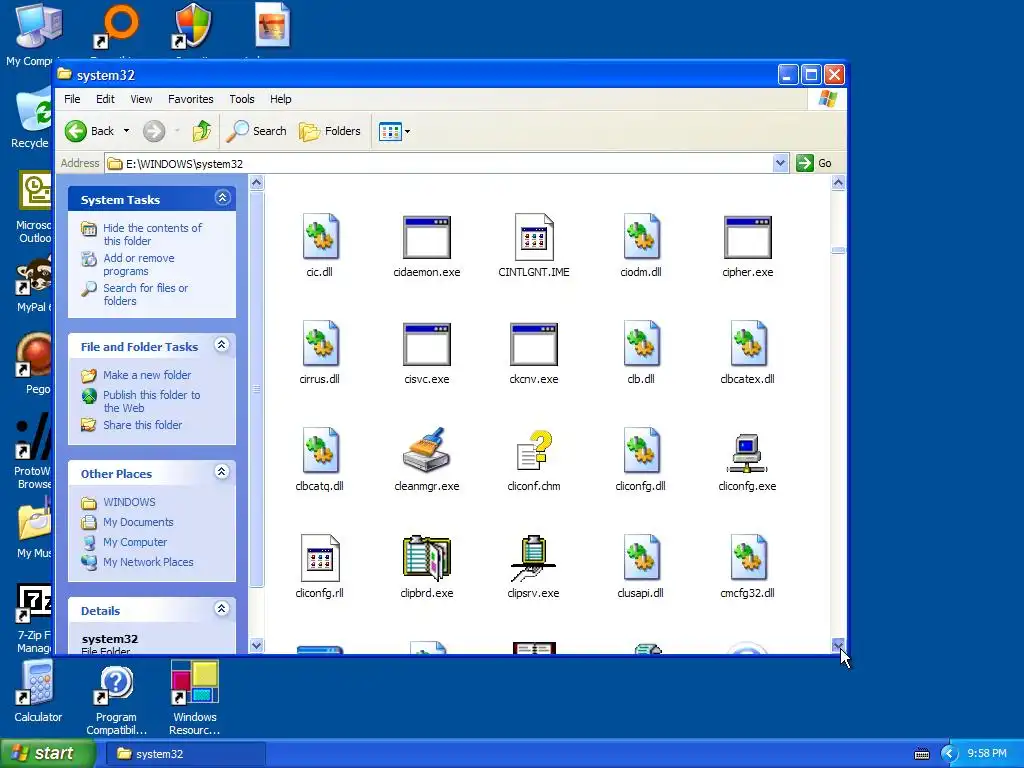Viewport: 1024px width, 768px height.
Task: Click task pane scrollbar up arrow
Action: [x=257, y=183]
